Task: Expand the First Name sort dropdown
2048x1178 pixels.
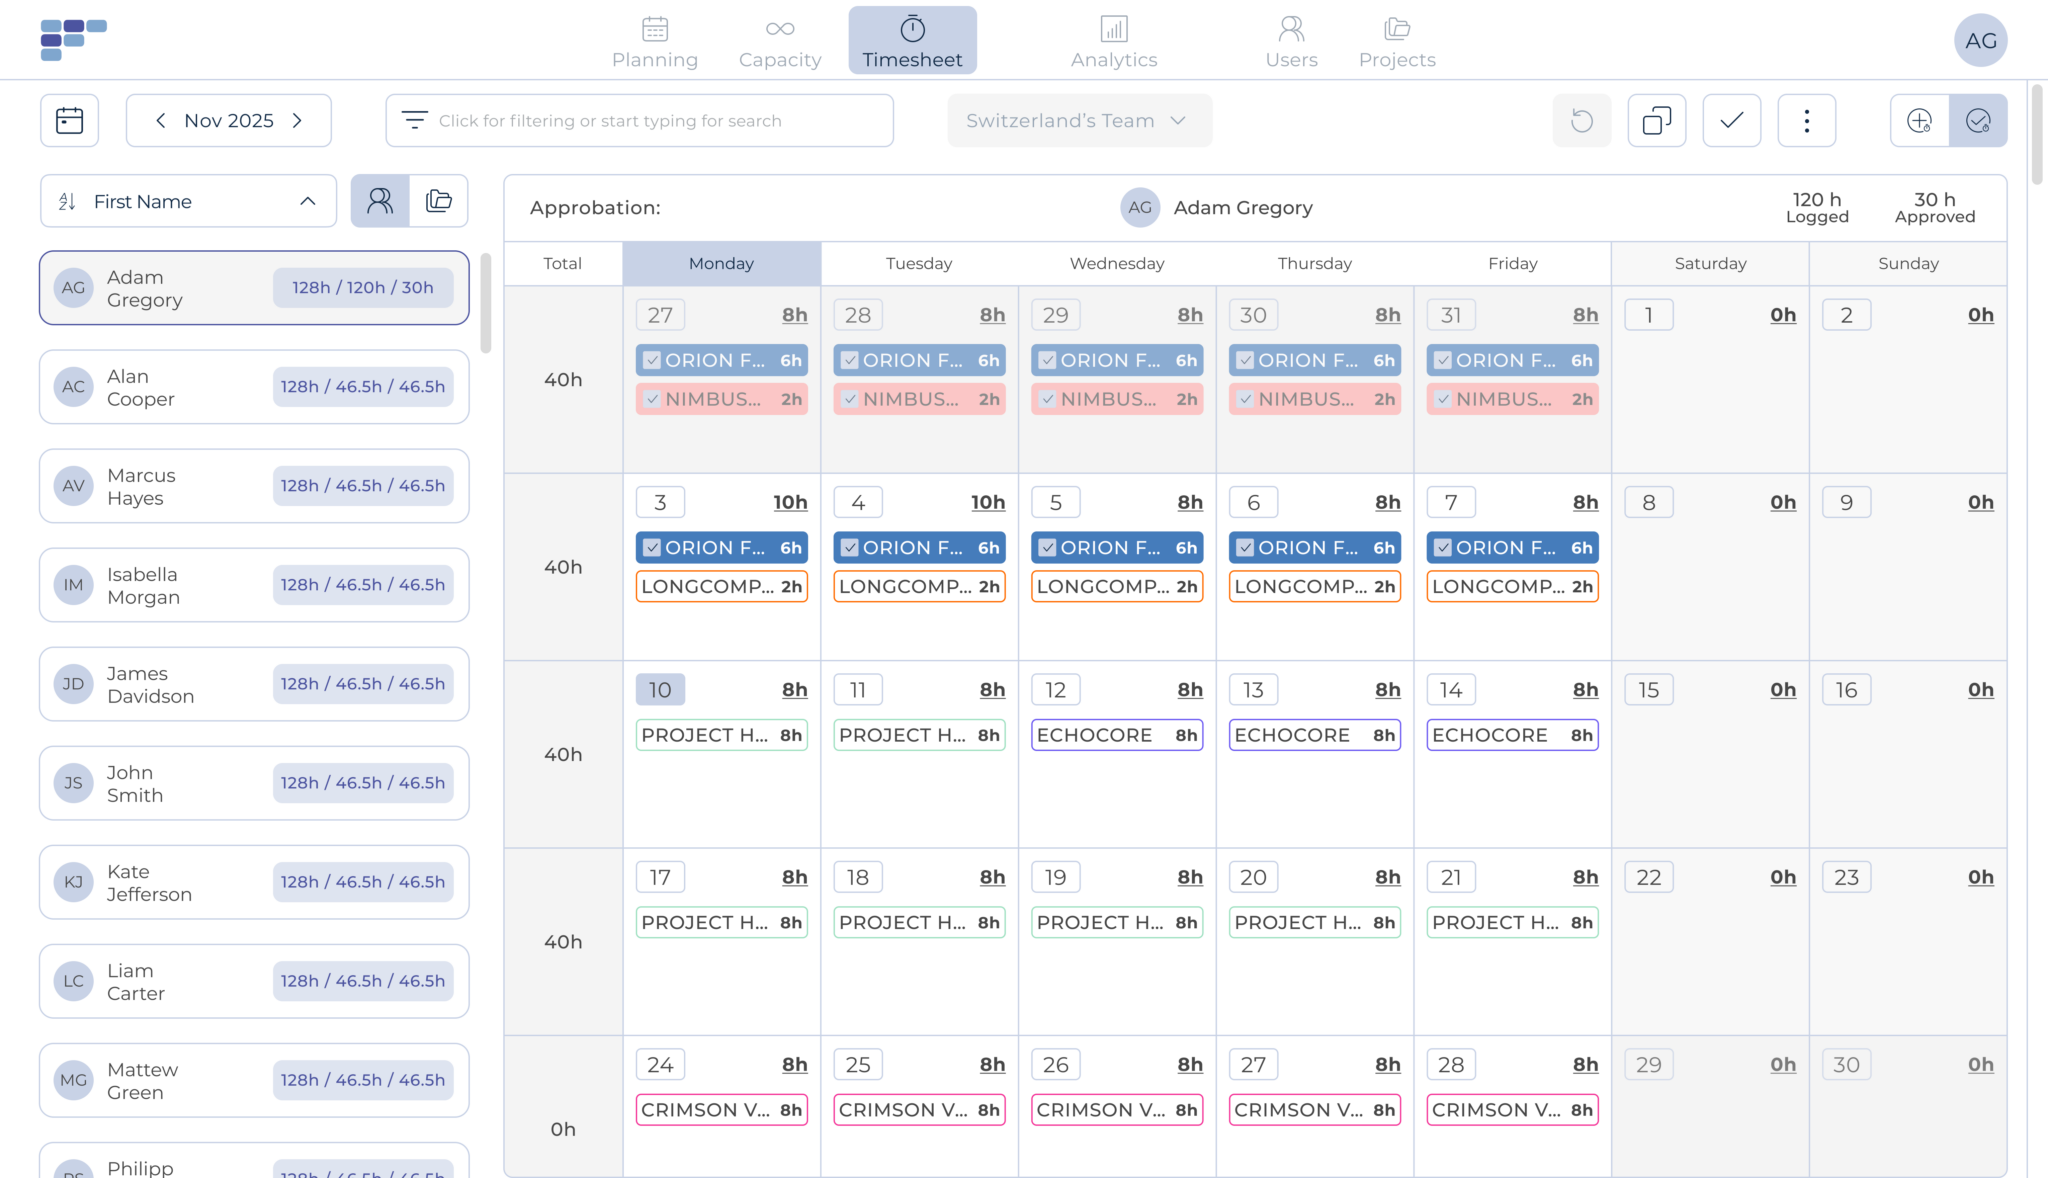Action: click(188, 201)
